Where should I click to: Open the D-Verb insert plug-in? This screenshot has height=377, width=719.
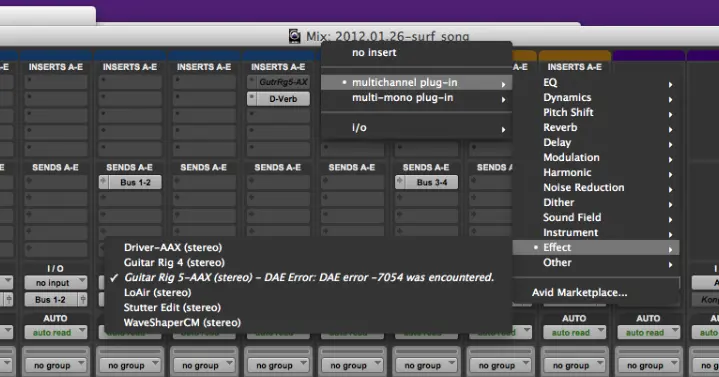[x=283, y=99]
